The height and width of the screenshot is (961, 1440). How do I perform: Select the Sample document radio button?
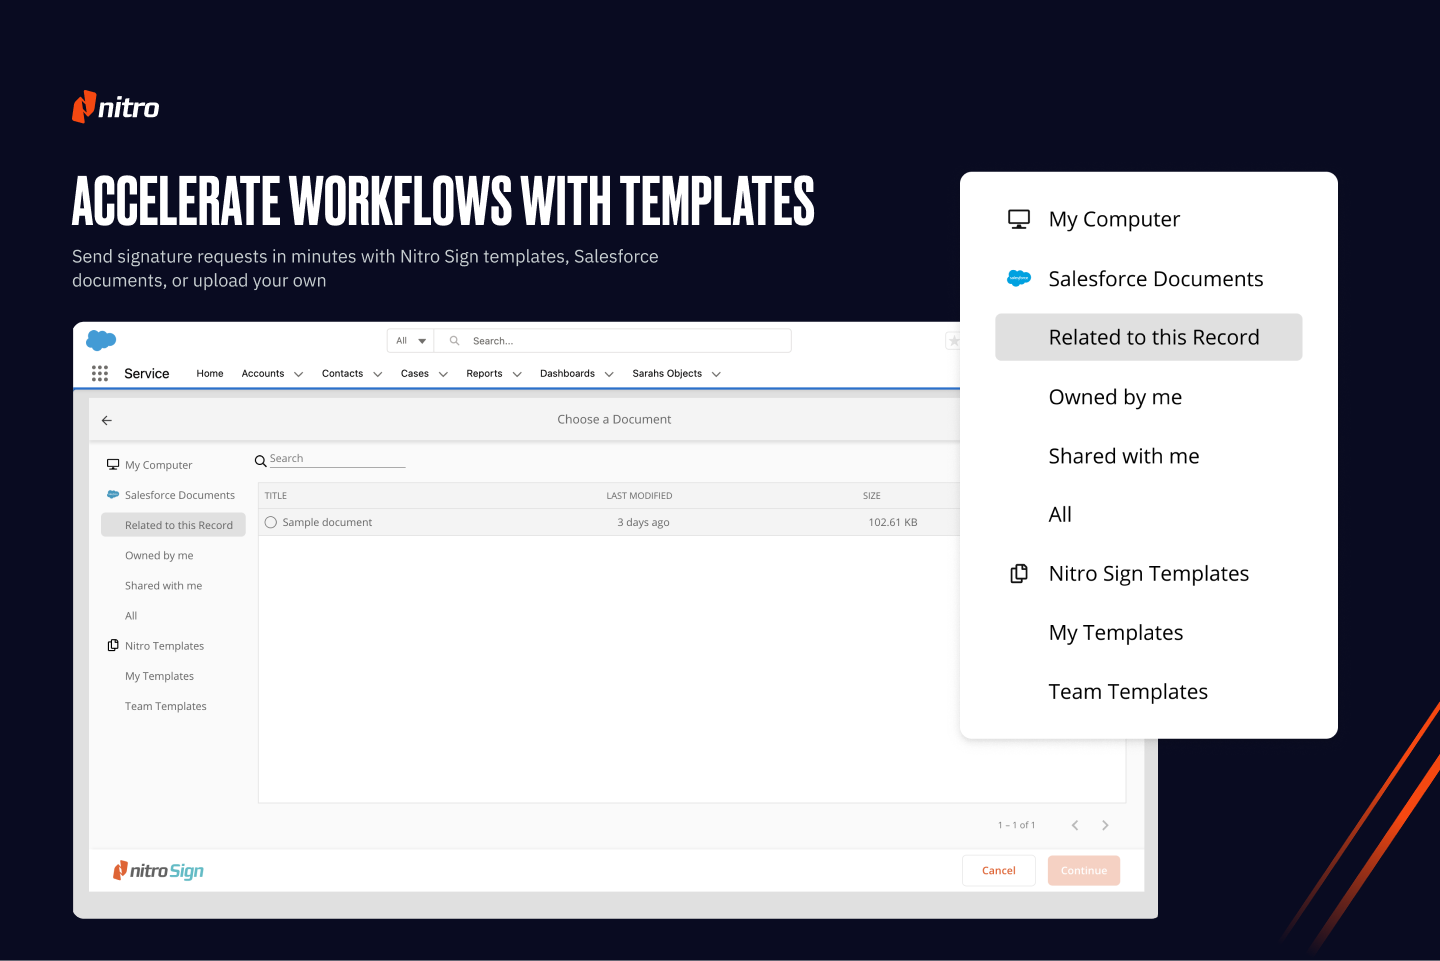pos(271,523)
